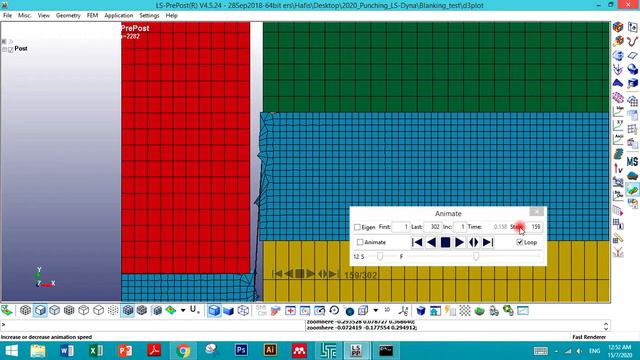Close the Animate dialog
Screen dimensions: 640x360
coord(536,211)
